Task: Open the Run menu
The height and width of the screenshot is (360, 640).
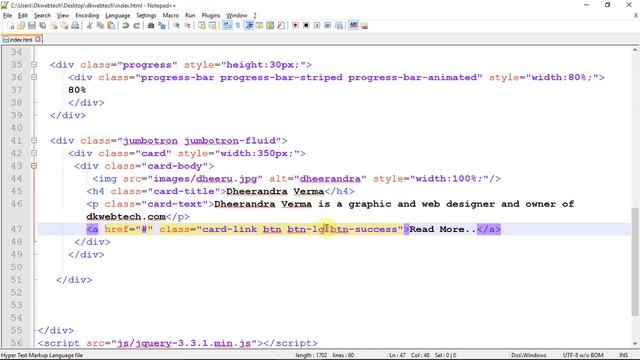Action: click(x=190, y=16)
